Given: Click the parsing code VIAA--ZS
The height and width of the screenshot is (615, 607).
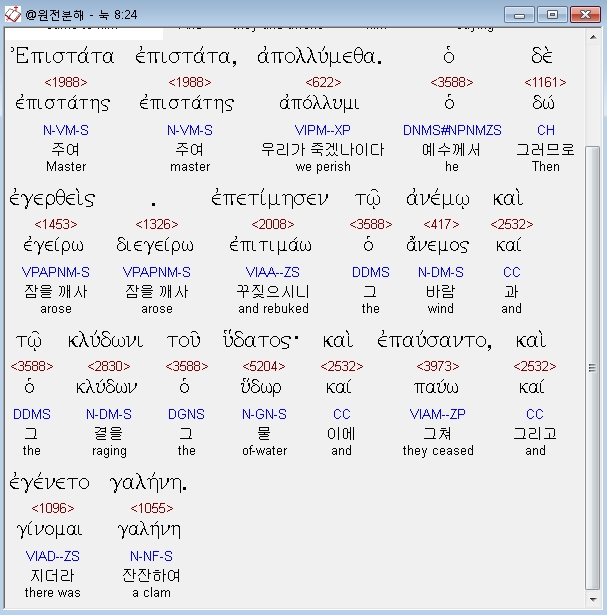Looking at the screenshot, I should (x=273, y=272).
